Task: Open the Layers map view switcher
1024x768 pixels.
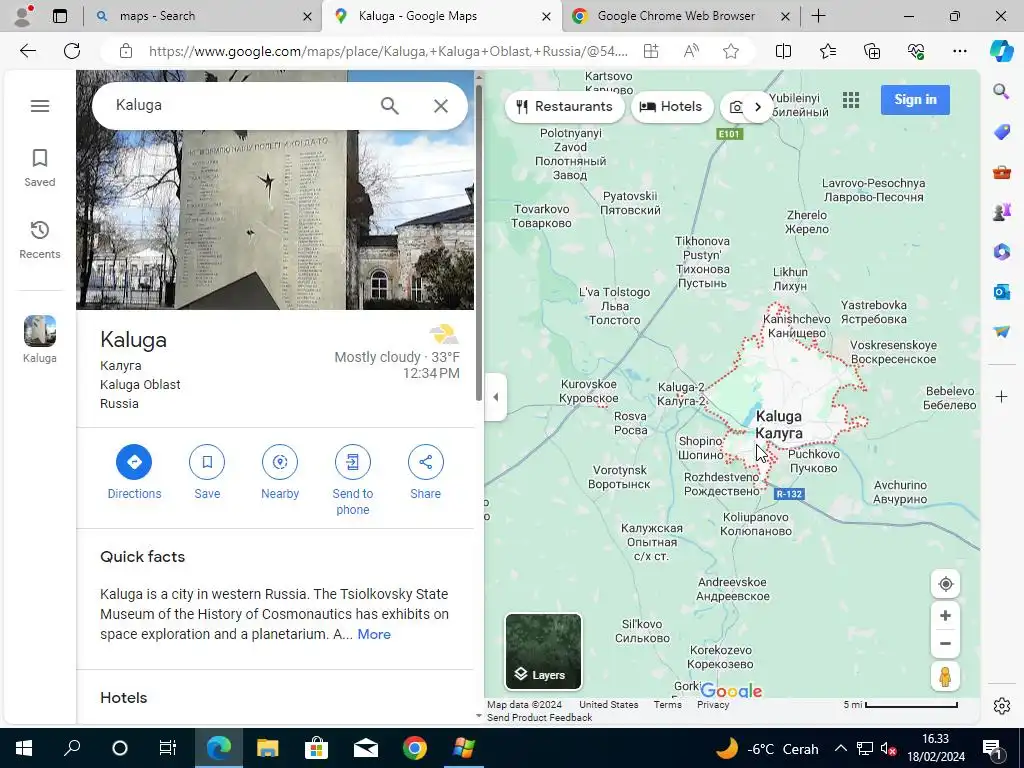Action: [x=543, y=651]
